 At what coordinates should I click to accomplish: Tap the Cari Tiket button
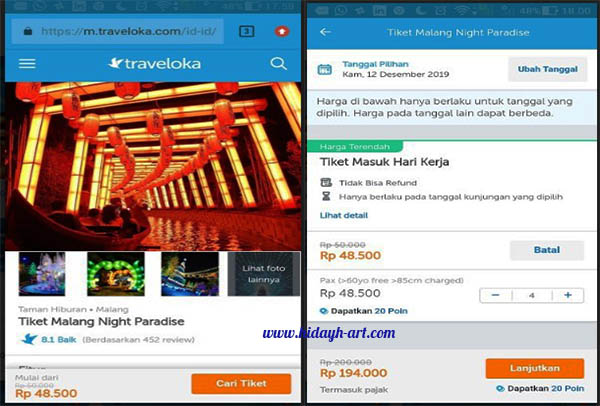pyautogui.click(x=241, y=383)
